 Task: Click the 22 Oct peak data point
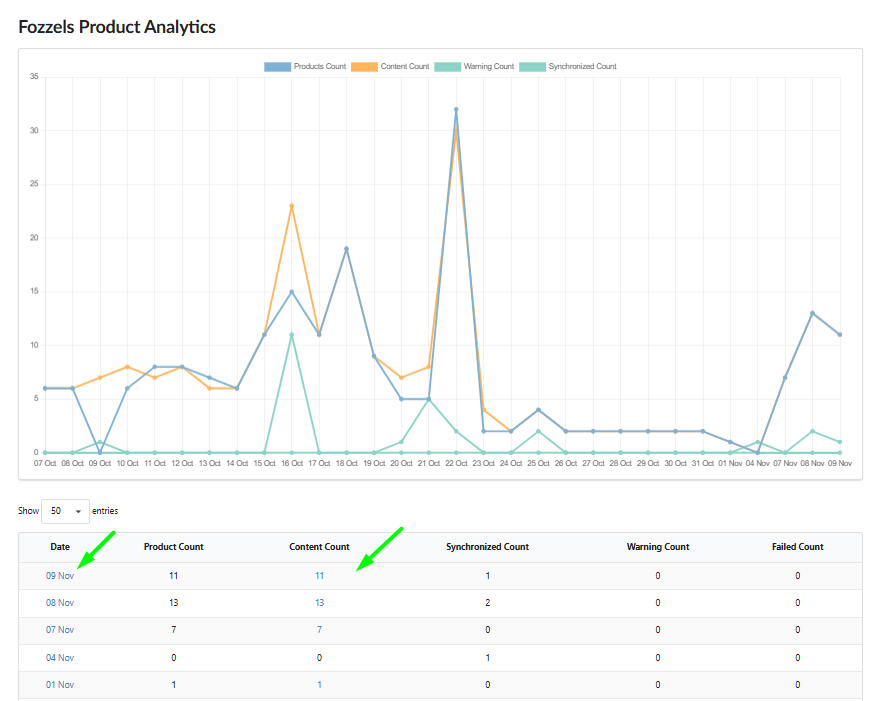(x=456, y=109)
